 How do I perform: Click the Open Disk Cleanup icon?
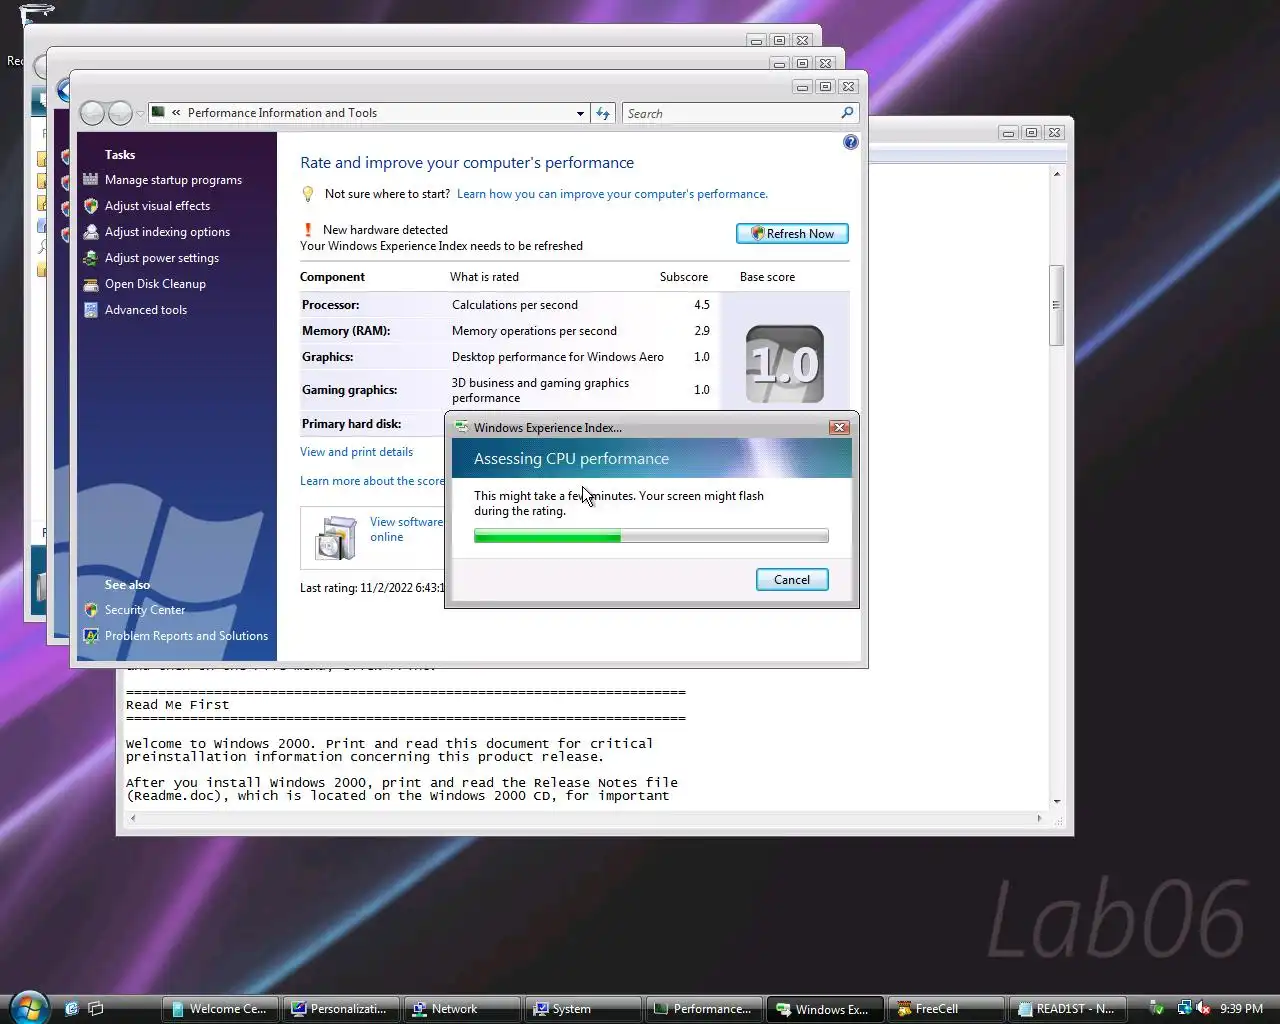(x=91, y=284)
